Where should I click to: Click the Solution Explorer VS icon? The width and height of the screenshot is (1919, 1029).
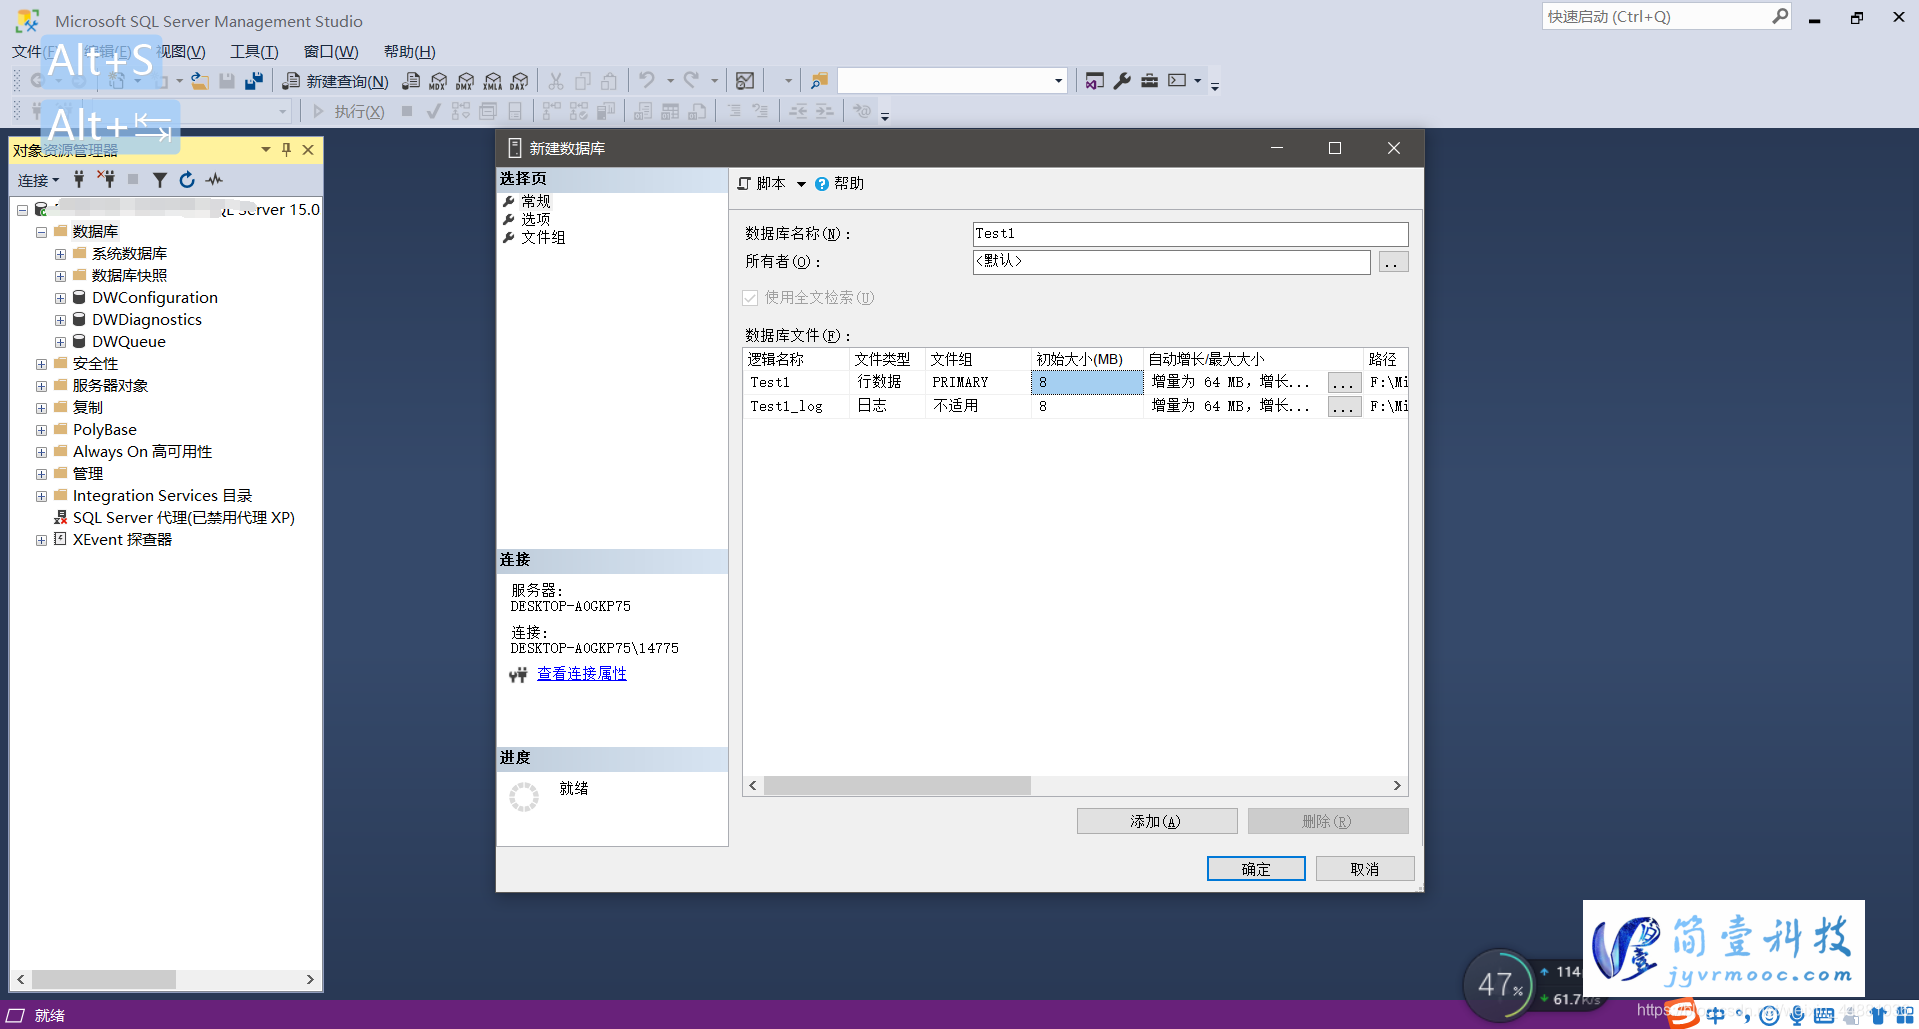click(x=1095, y=81)
